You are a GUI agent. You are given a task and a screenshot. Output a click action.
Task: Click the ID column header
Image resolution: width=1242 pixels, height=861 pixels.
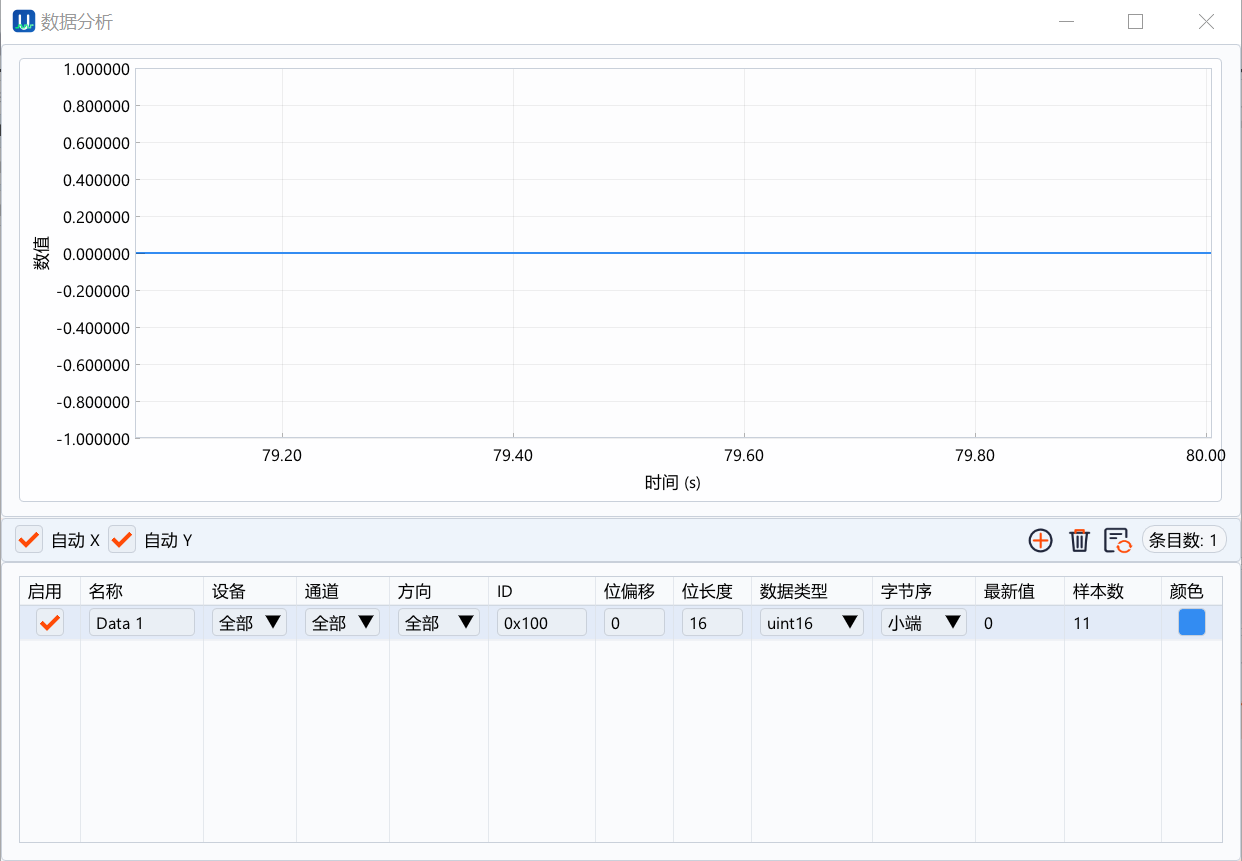point(542,591)
